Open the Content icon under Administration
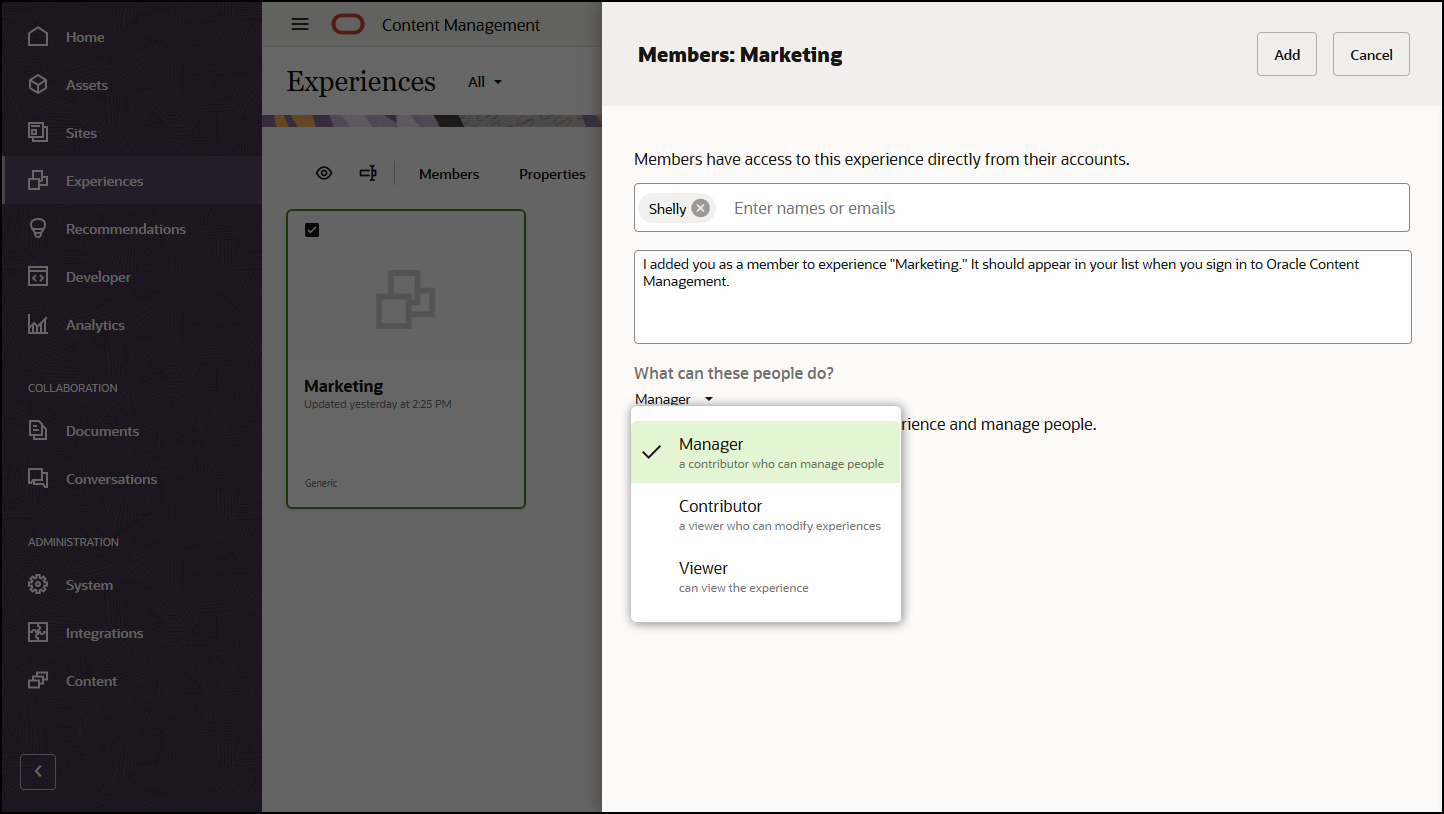The width and height of the screenshot is (1444, 814). [38, 681]
